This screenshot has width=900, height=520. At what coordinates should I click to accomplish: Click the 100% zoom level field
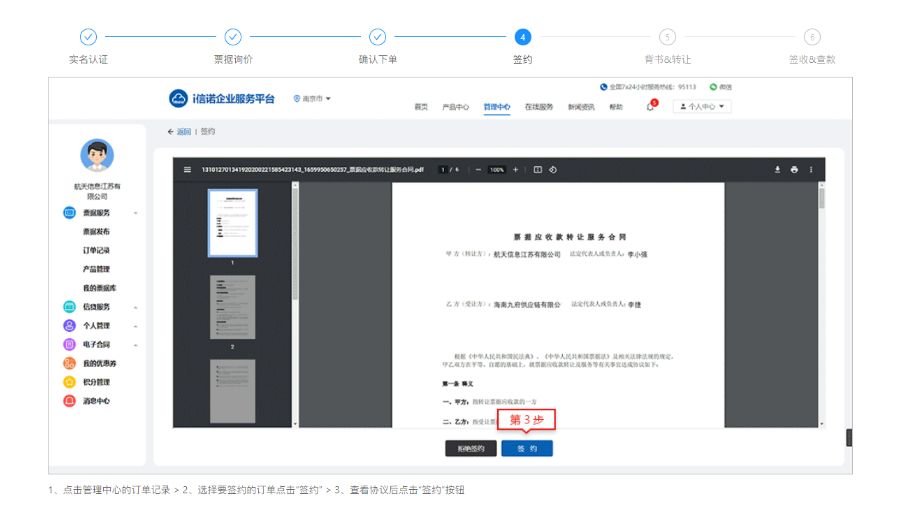click(x=496, y=170)
